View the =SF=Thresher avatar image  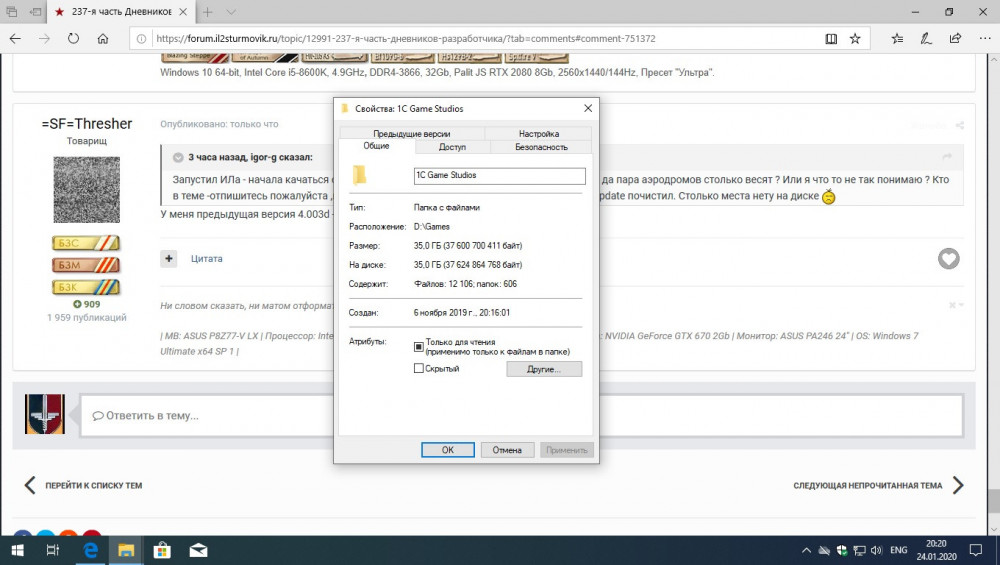[x=87, y=189]
